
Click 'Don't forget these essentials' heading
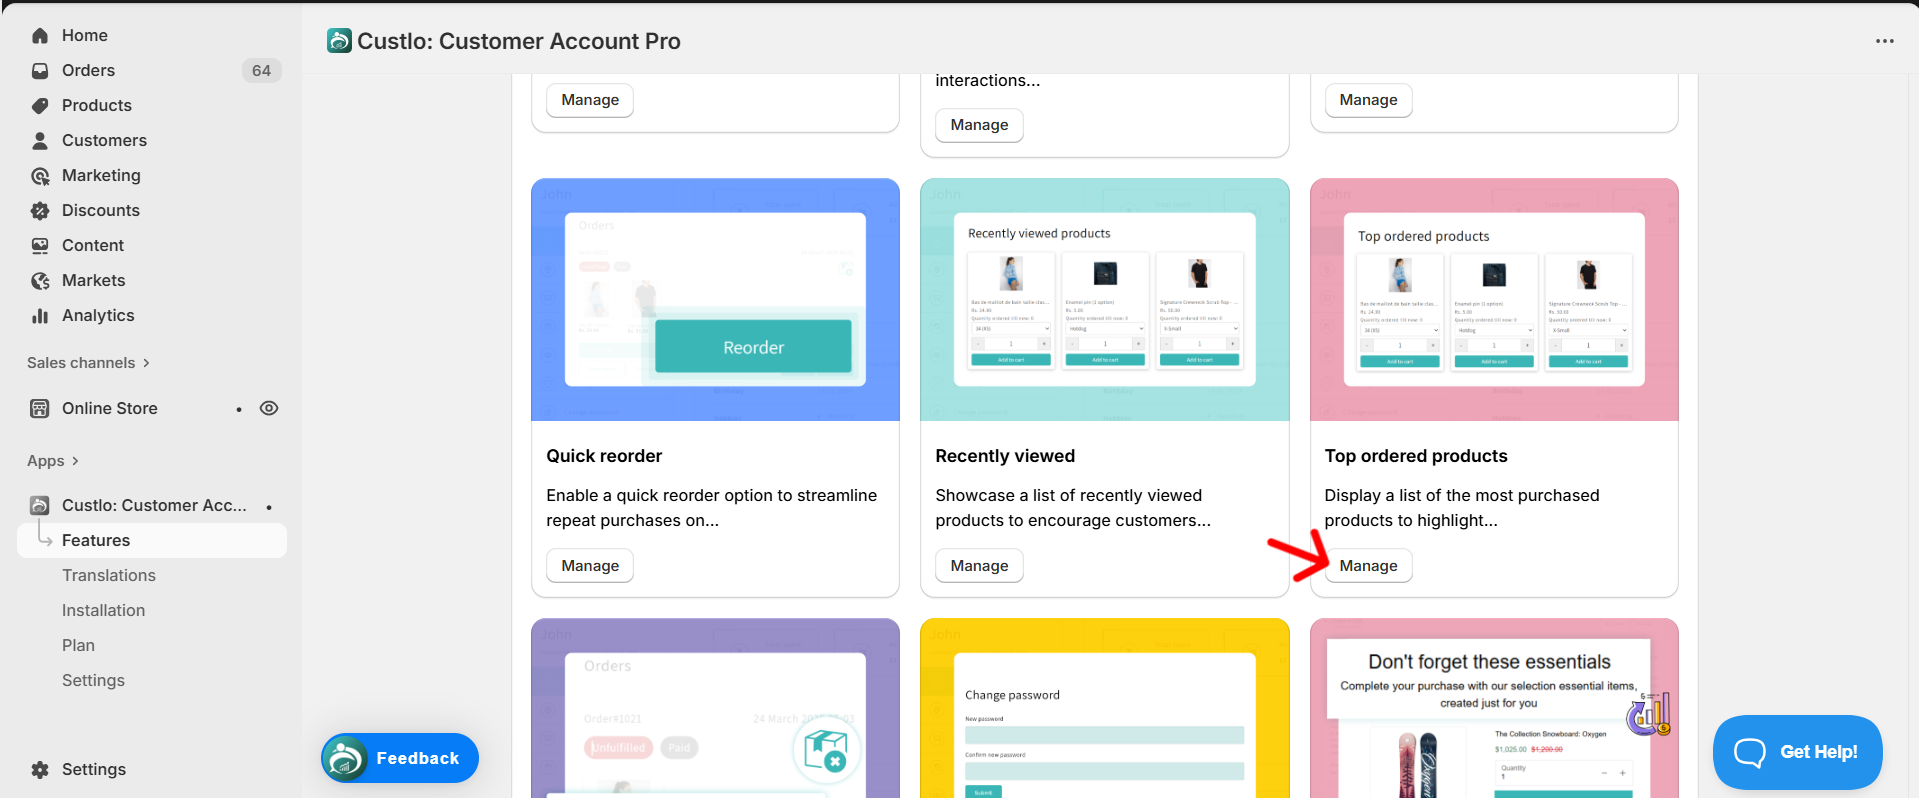1489,662
